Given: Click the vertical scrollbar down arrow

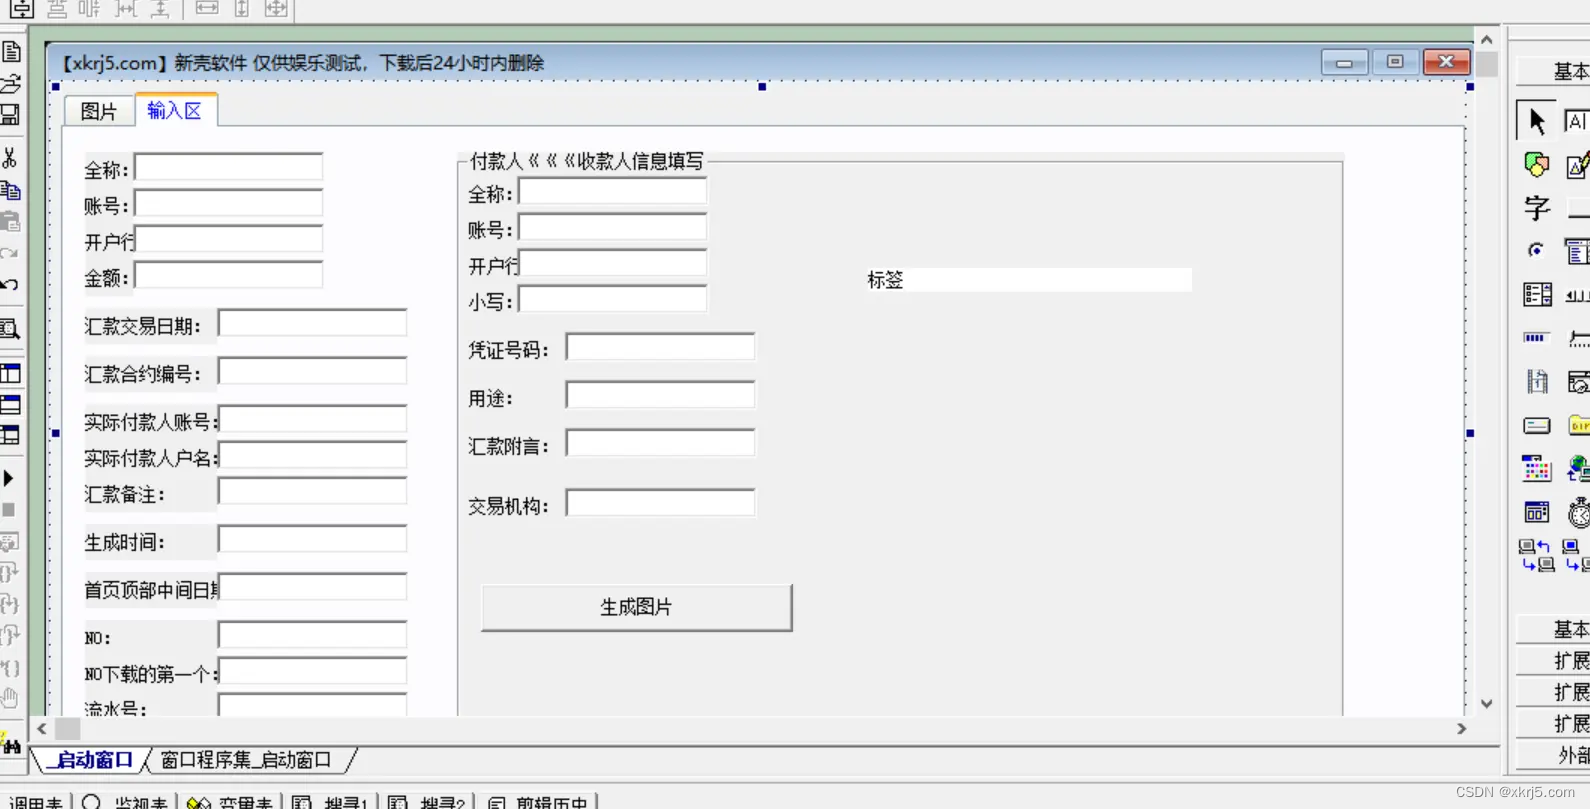Looking at the screenshot, I should click(x=1487, y=704).
